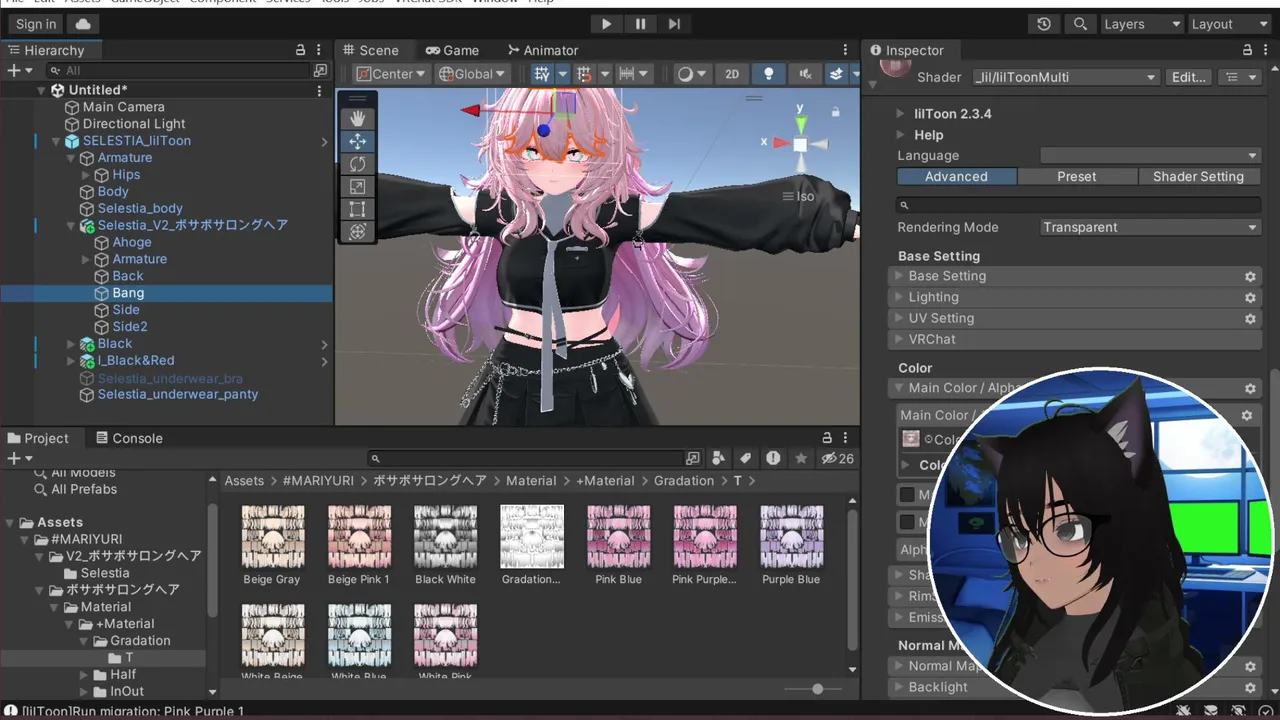Click the shader Edit... button
This screenshot has width=1280, height=720.
coord(1189,77)
